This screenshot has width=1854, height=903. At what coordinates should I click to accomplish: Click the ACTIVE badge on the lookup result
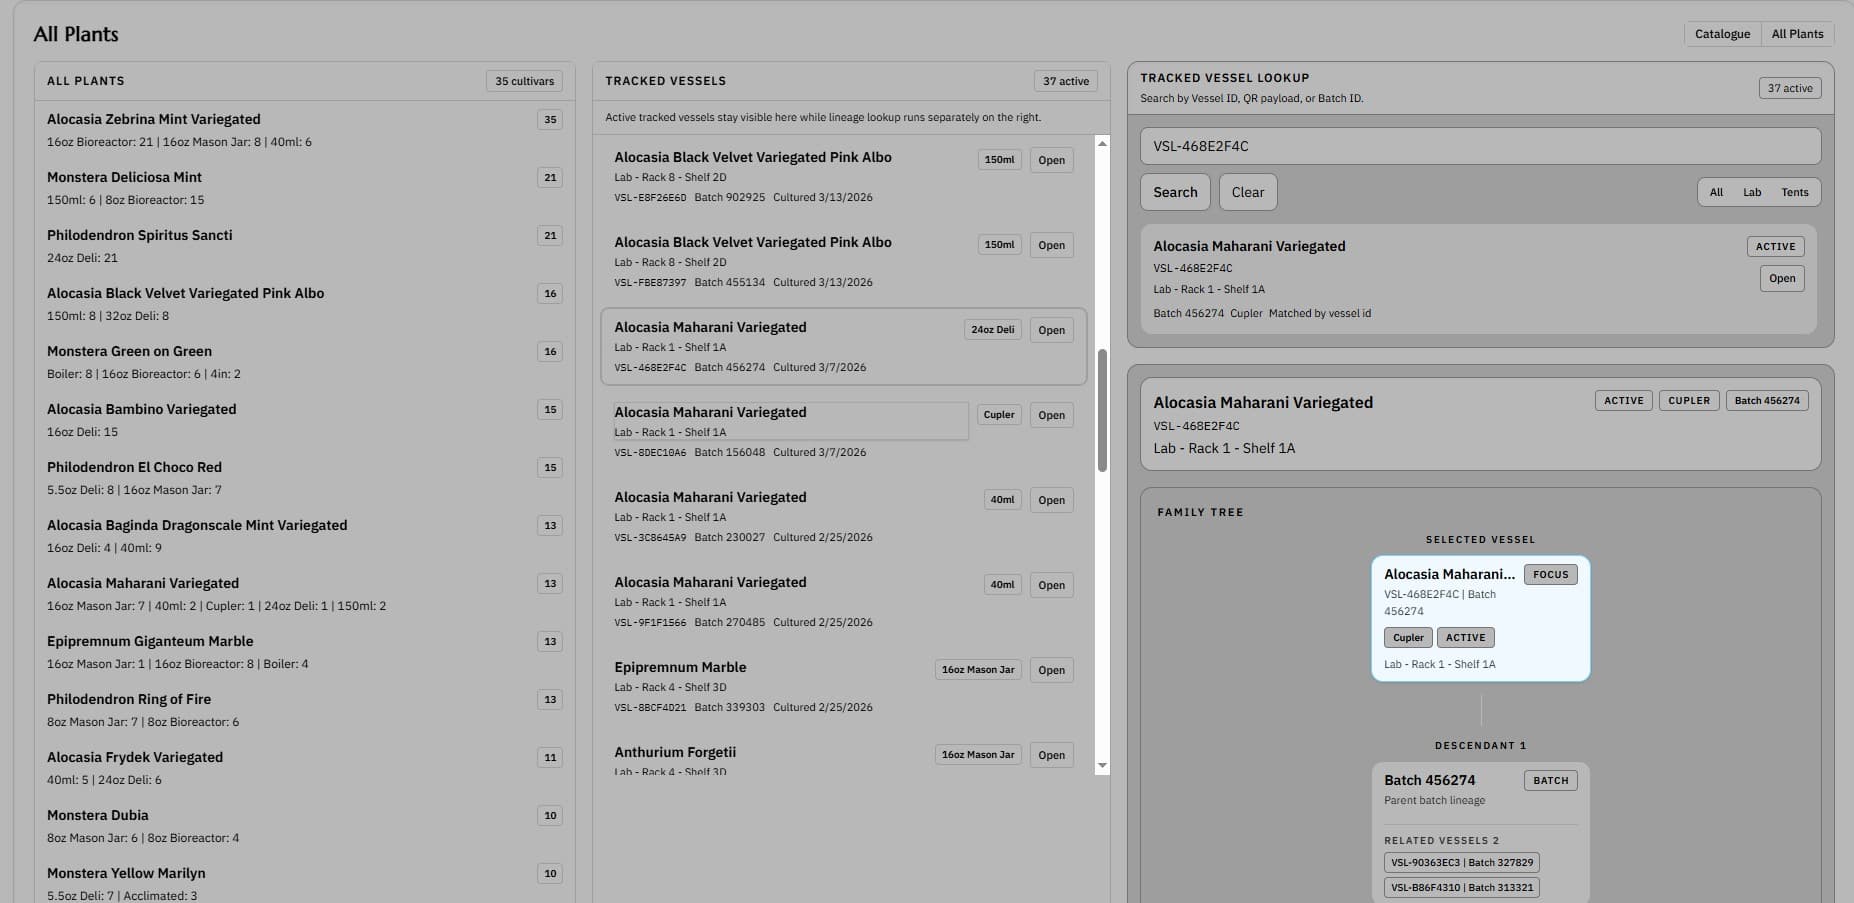point(1775,246)
